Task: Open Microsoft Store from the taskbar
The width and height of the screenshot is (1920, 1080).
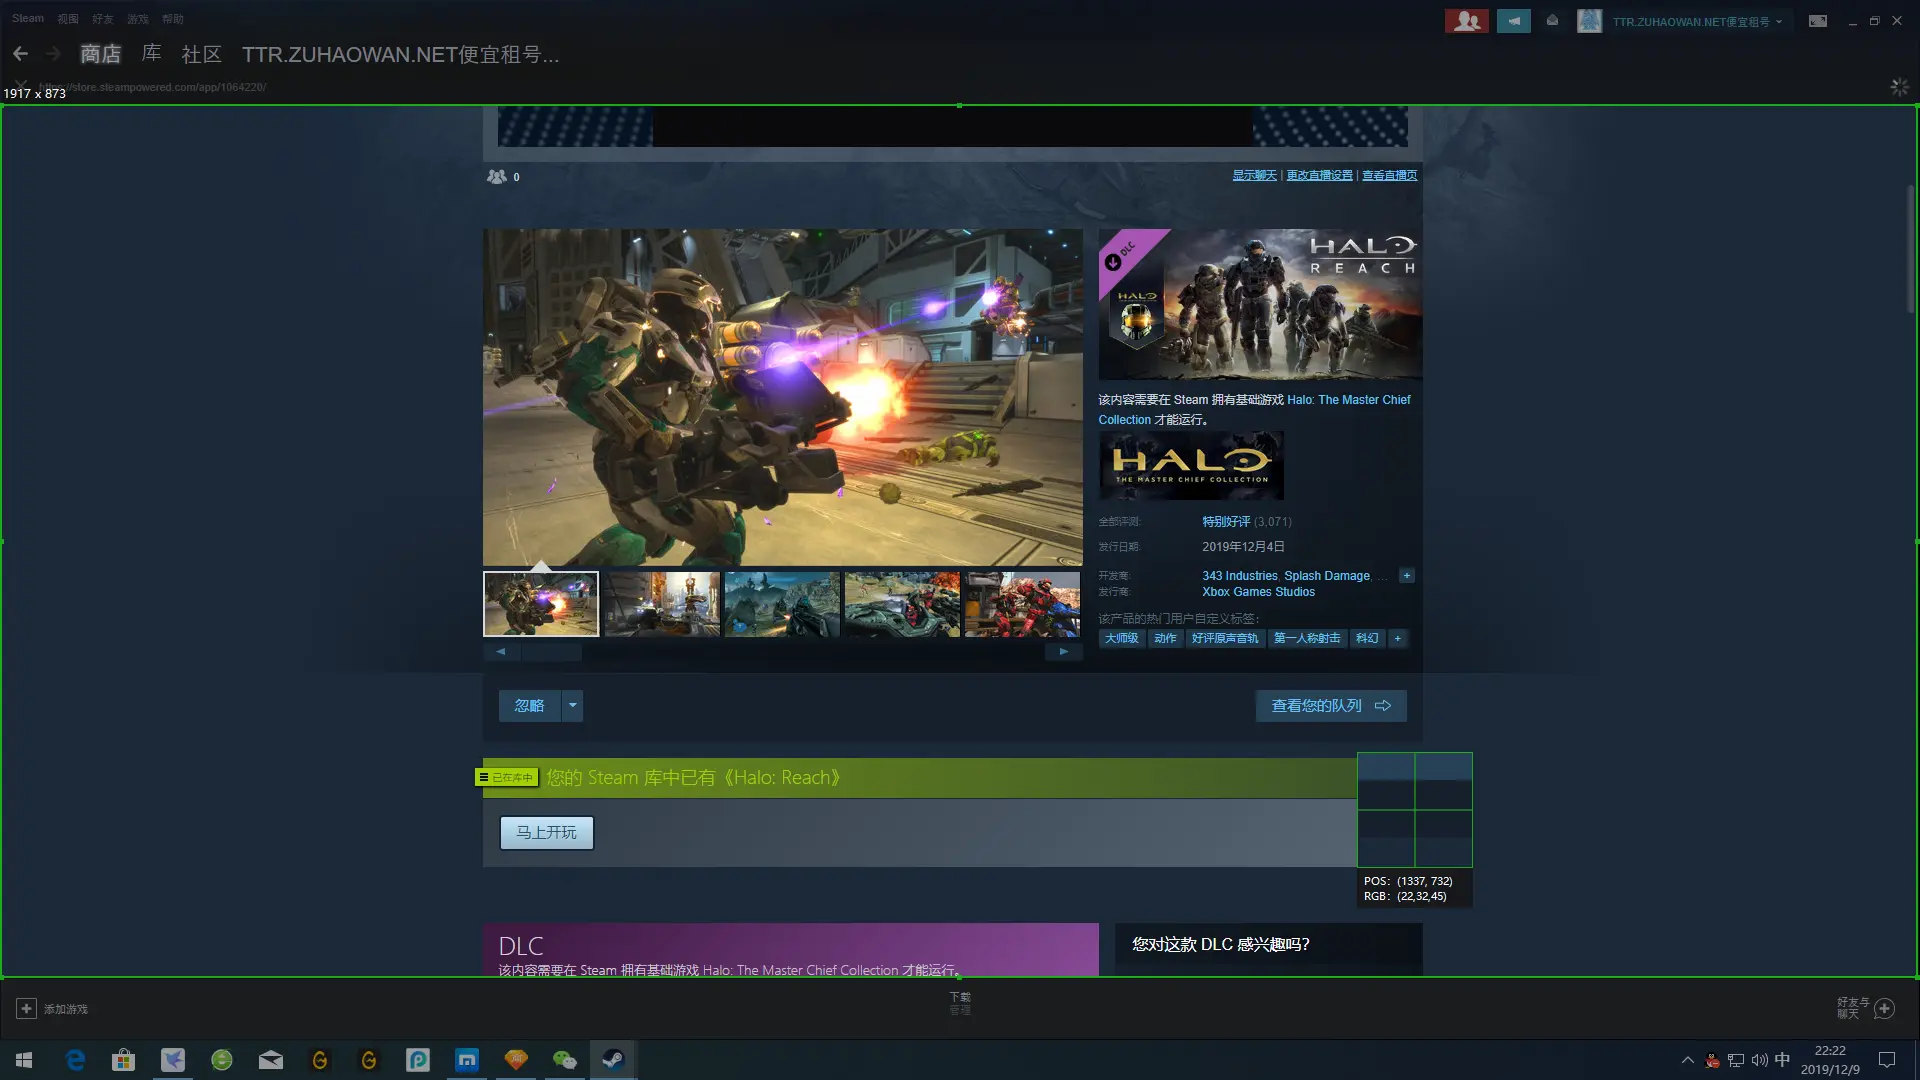Action: point(124,1060)
